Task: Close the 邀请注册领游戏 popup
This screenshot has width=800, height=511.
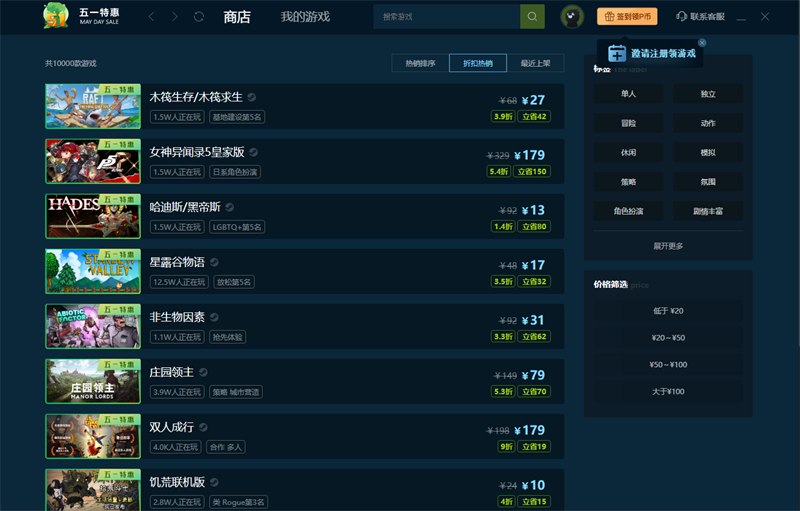Action: [x=702, y=43]
